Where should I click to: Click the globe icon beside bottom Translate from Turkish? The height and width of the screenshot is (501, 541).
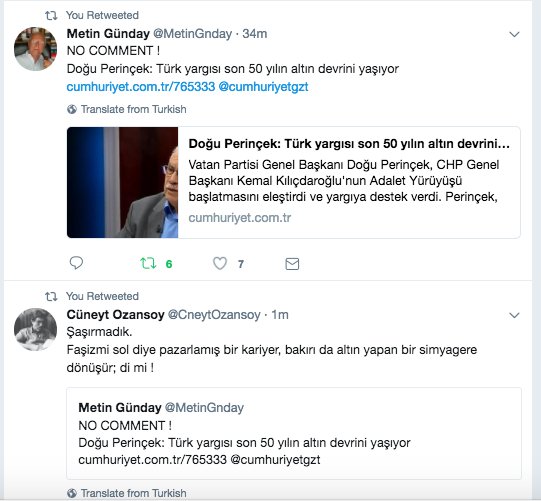(72, 493)
